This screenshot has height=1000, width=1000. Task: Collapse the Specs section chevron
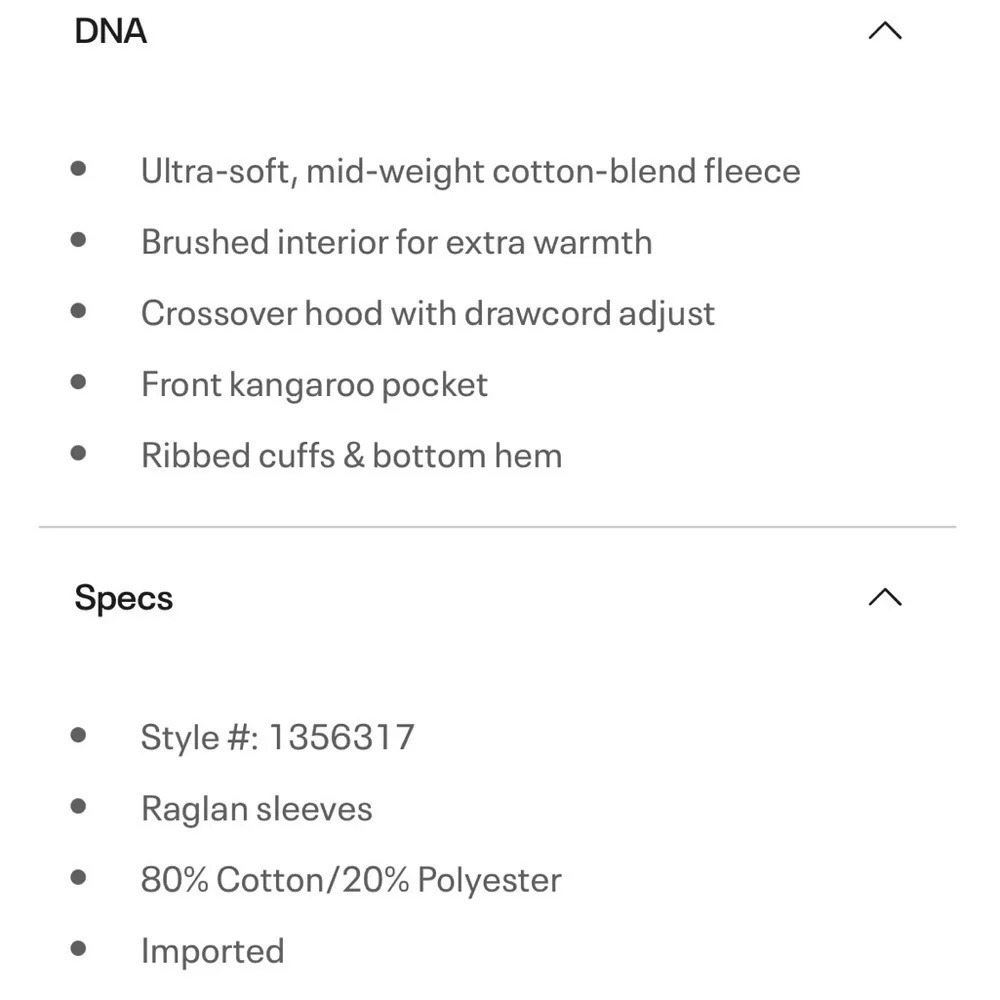click(885, 597)
